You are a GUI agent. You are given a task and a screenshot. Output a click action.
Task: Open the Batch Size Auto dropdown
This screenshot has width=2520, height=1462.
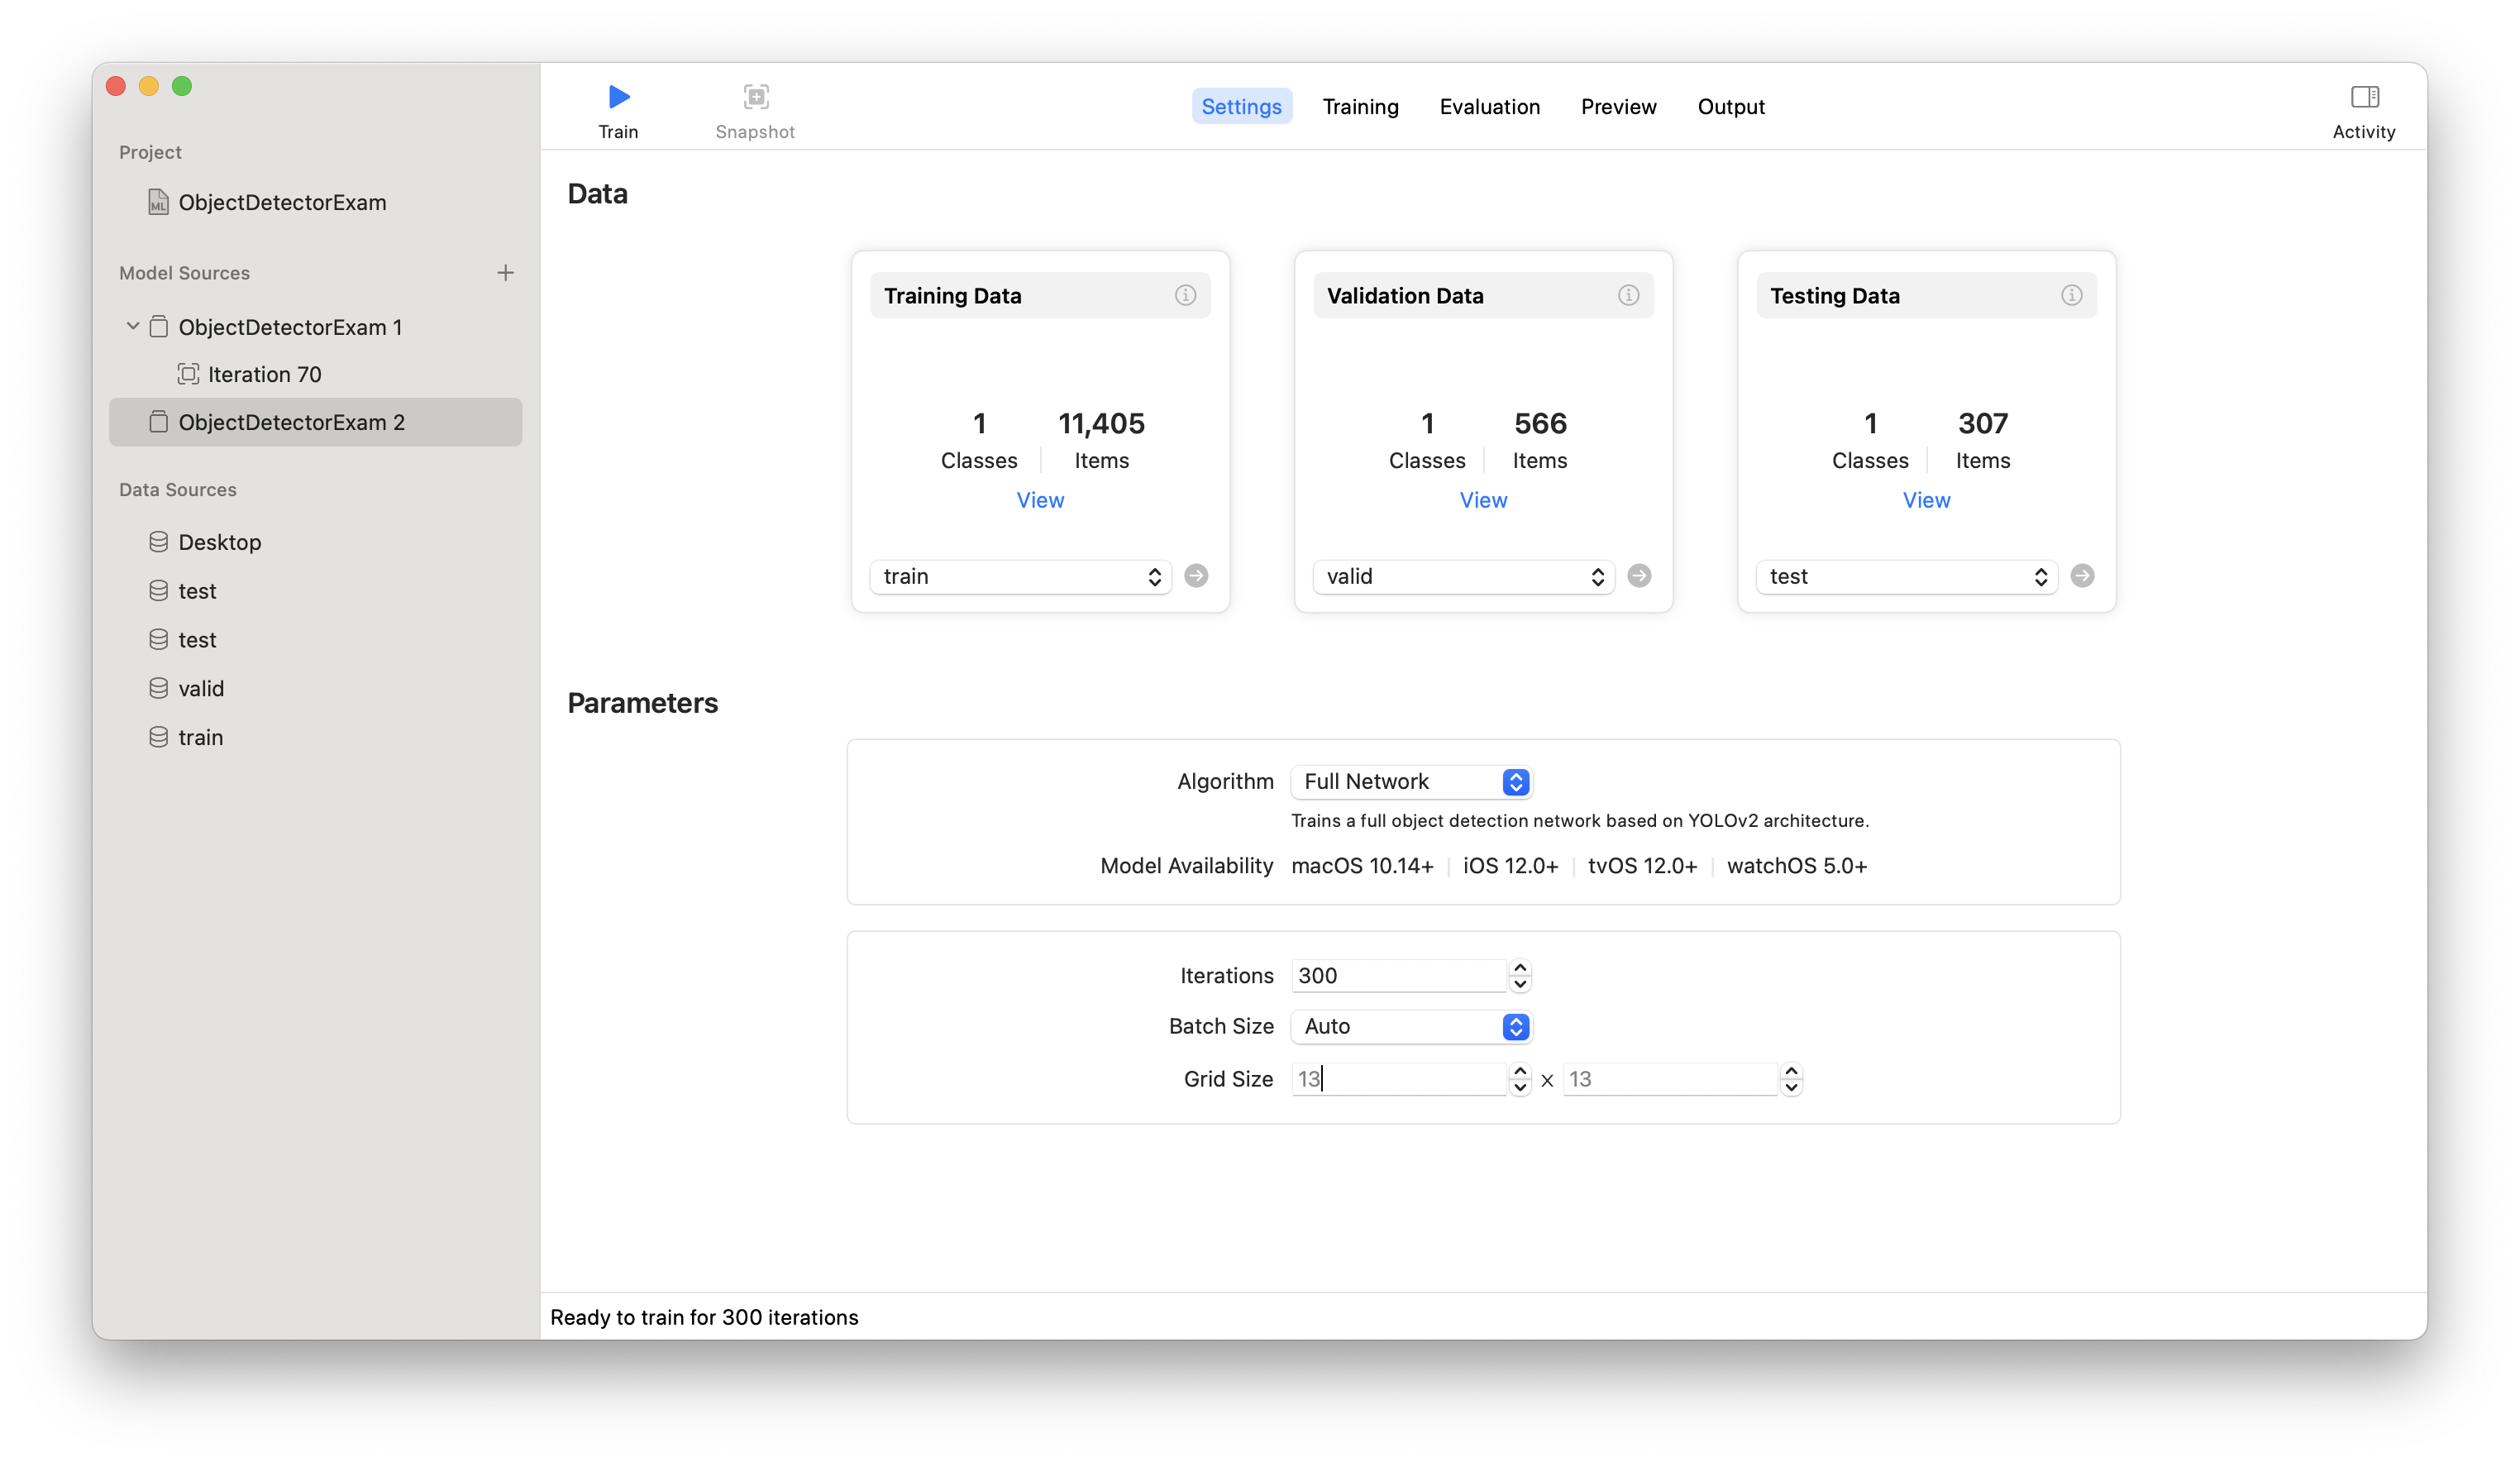[1411, 1026]
